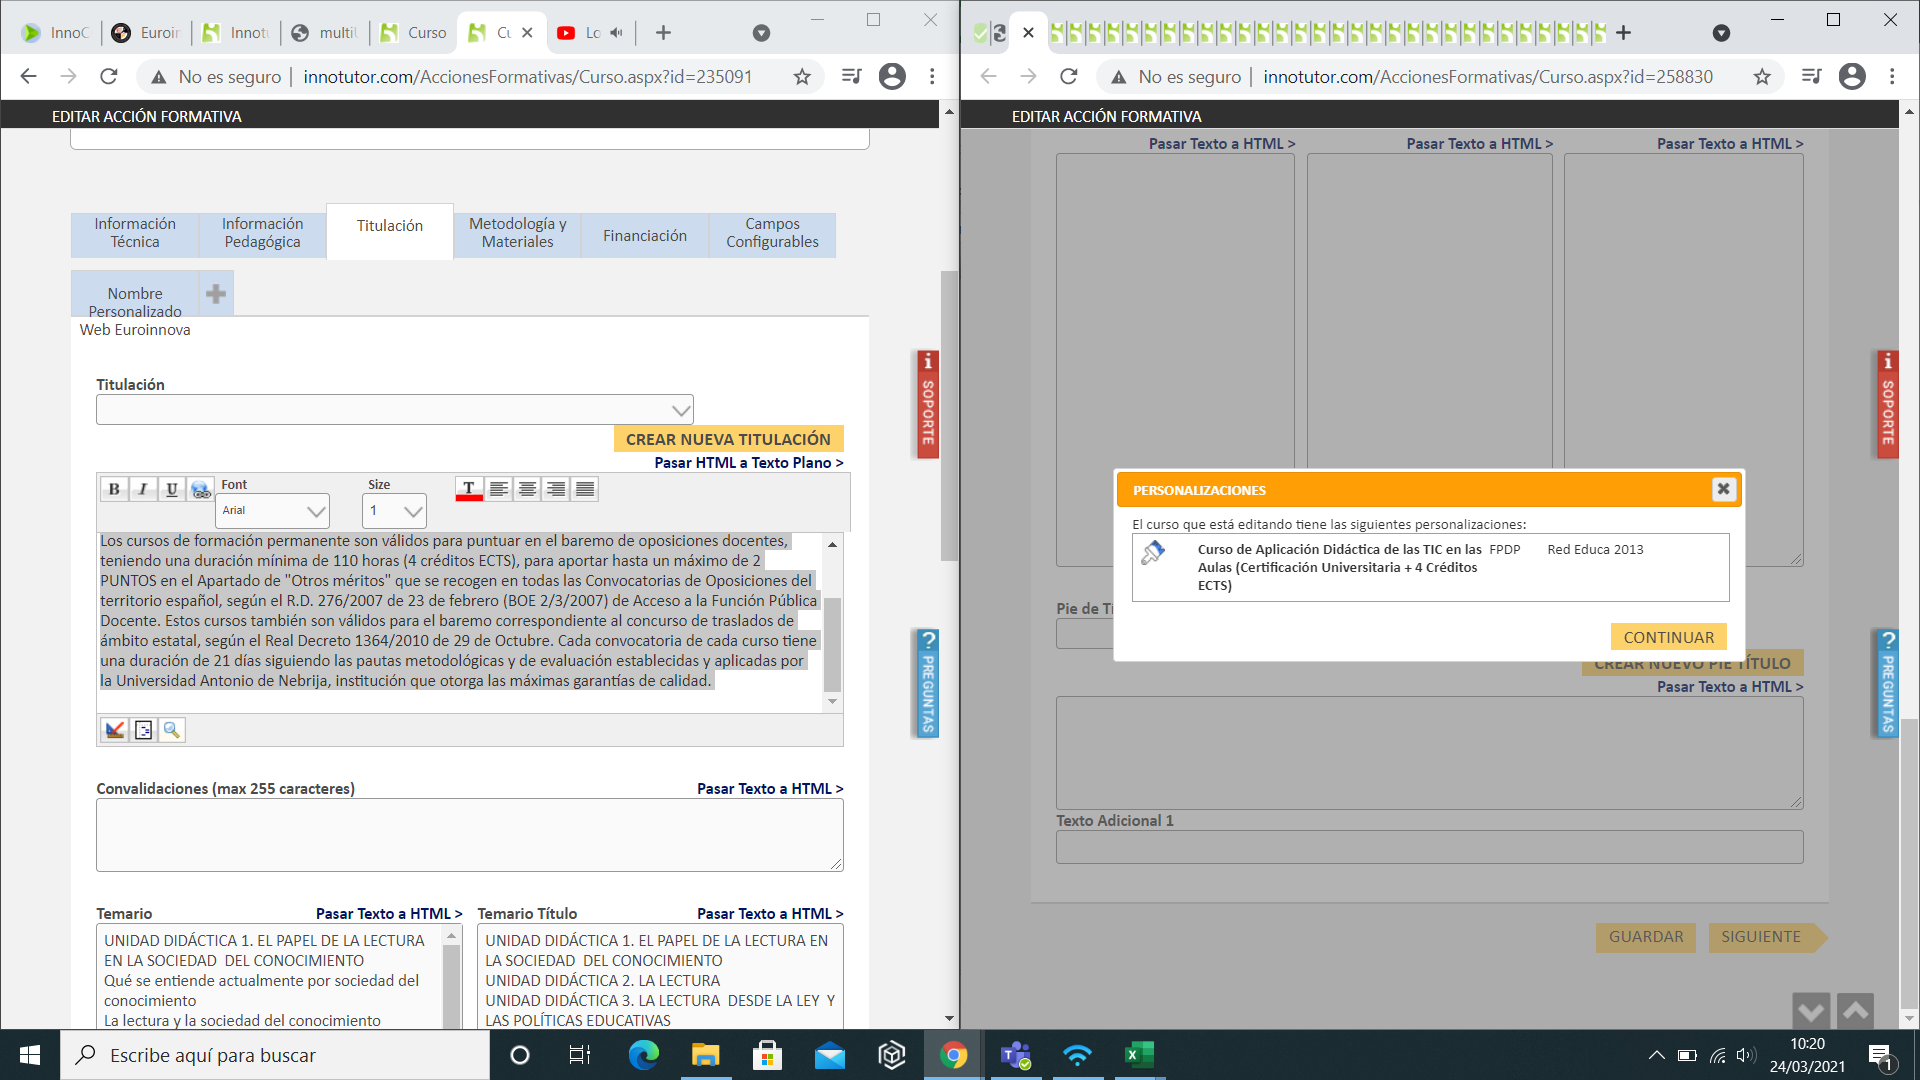Toggle italic formatting in the editor
Viewport: 1920px width, 1080px height.
pyautogui.click(x=143, y=489)
